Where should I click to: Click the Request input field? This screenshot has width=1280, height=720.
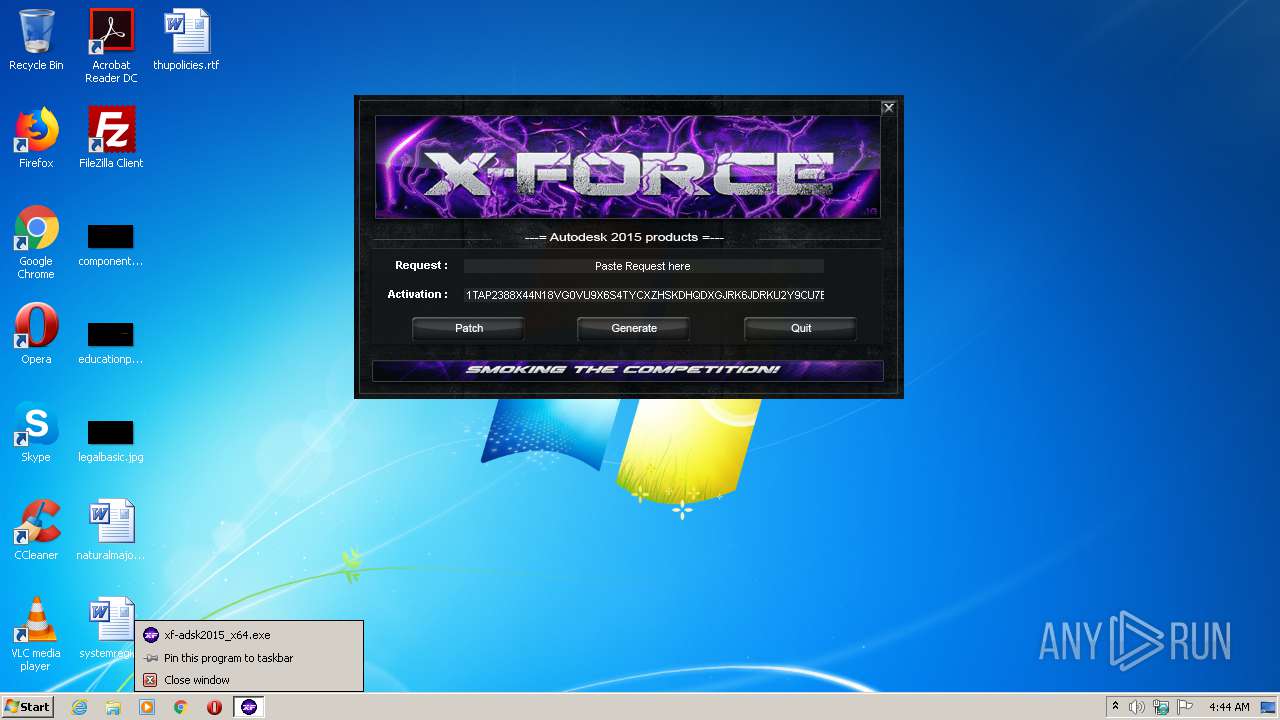coord(643,266)
